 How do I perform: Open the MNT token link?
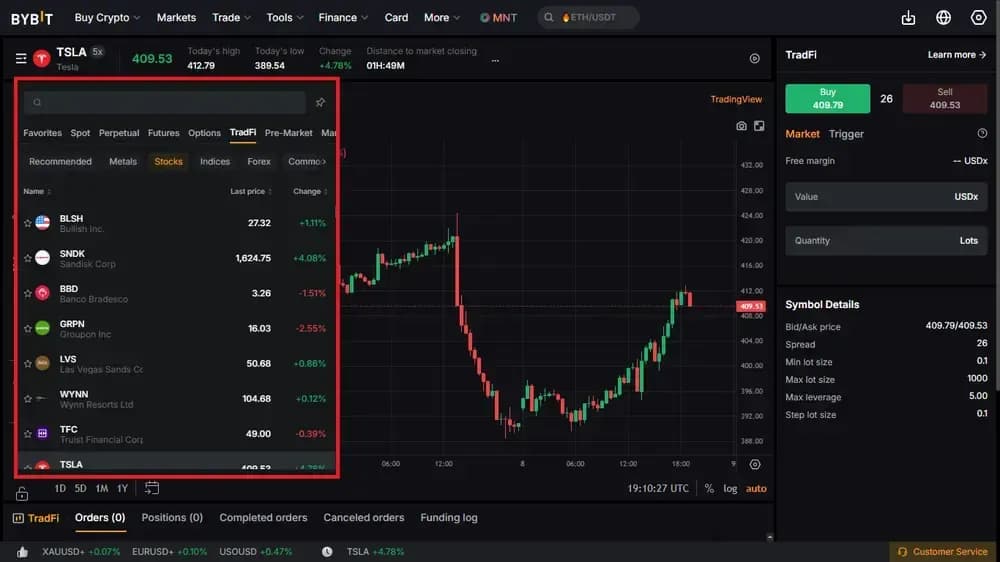pos(498,18)
